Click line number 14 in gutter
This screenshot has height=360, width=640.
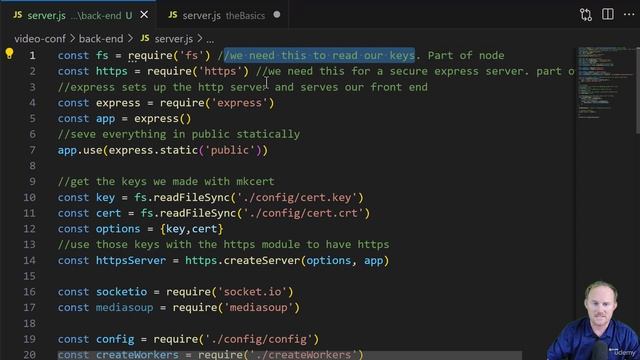pos(29,260)
